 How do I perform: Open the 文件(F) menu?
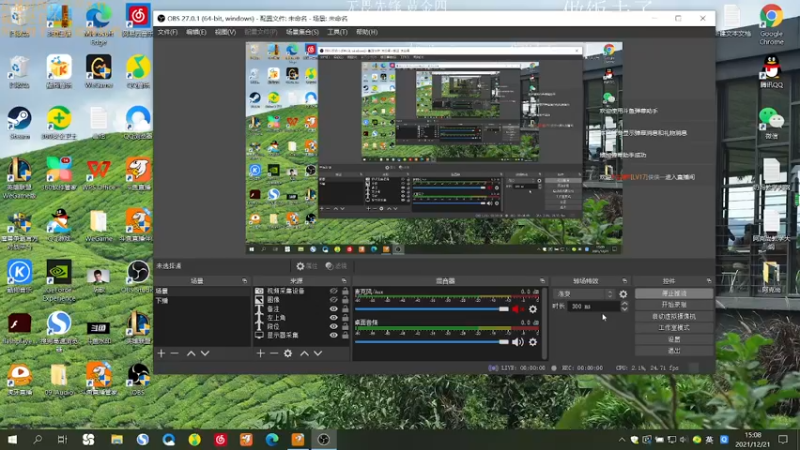[x=167, y=32]
